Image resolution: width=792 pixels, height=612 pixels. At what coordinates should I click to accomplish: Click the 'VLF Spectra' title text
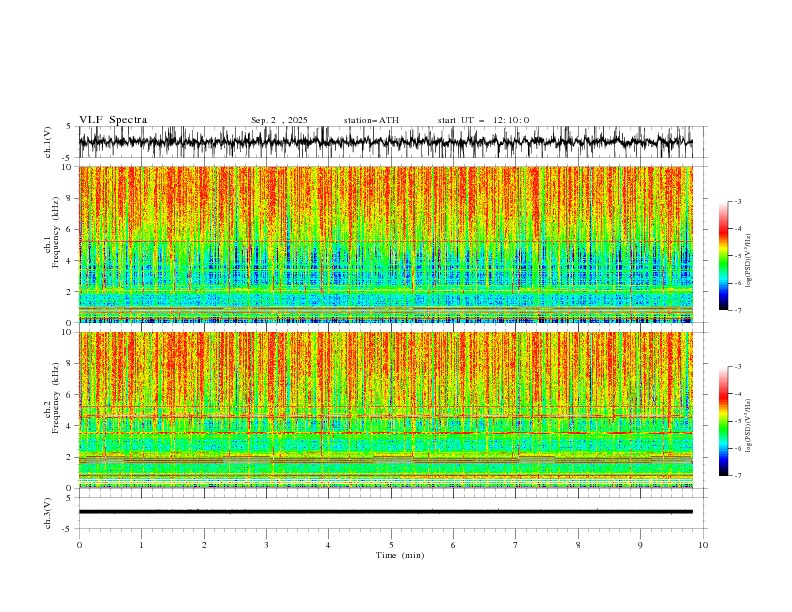[113, 120]
